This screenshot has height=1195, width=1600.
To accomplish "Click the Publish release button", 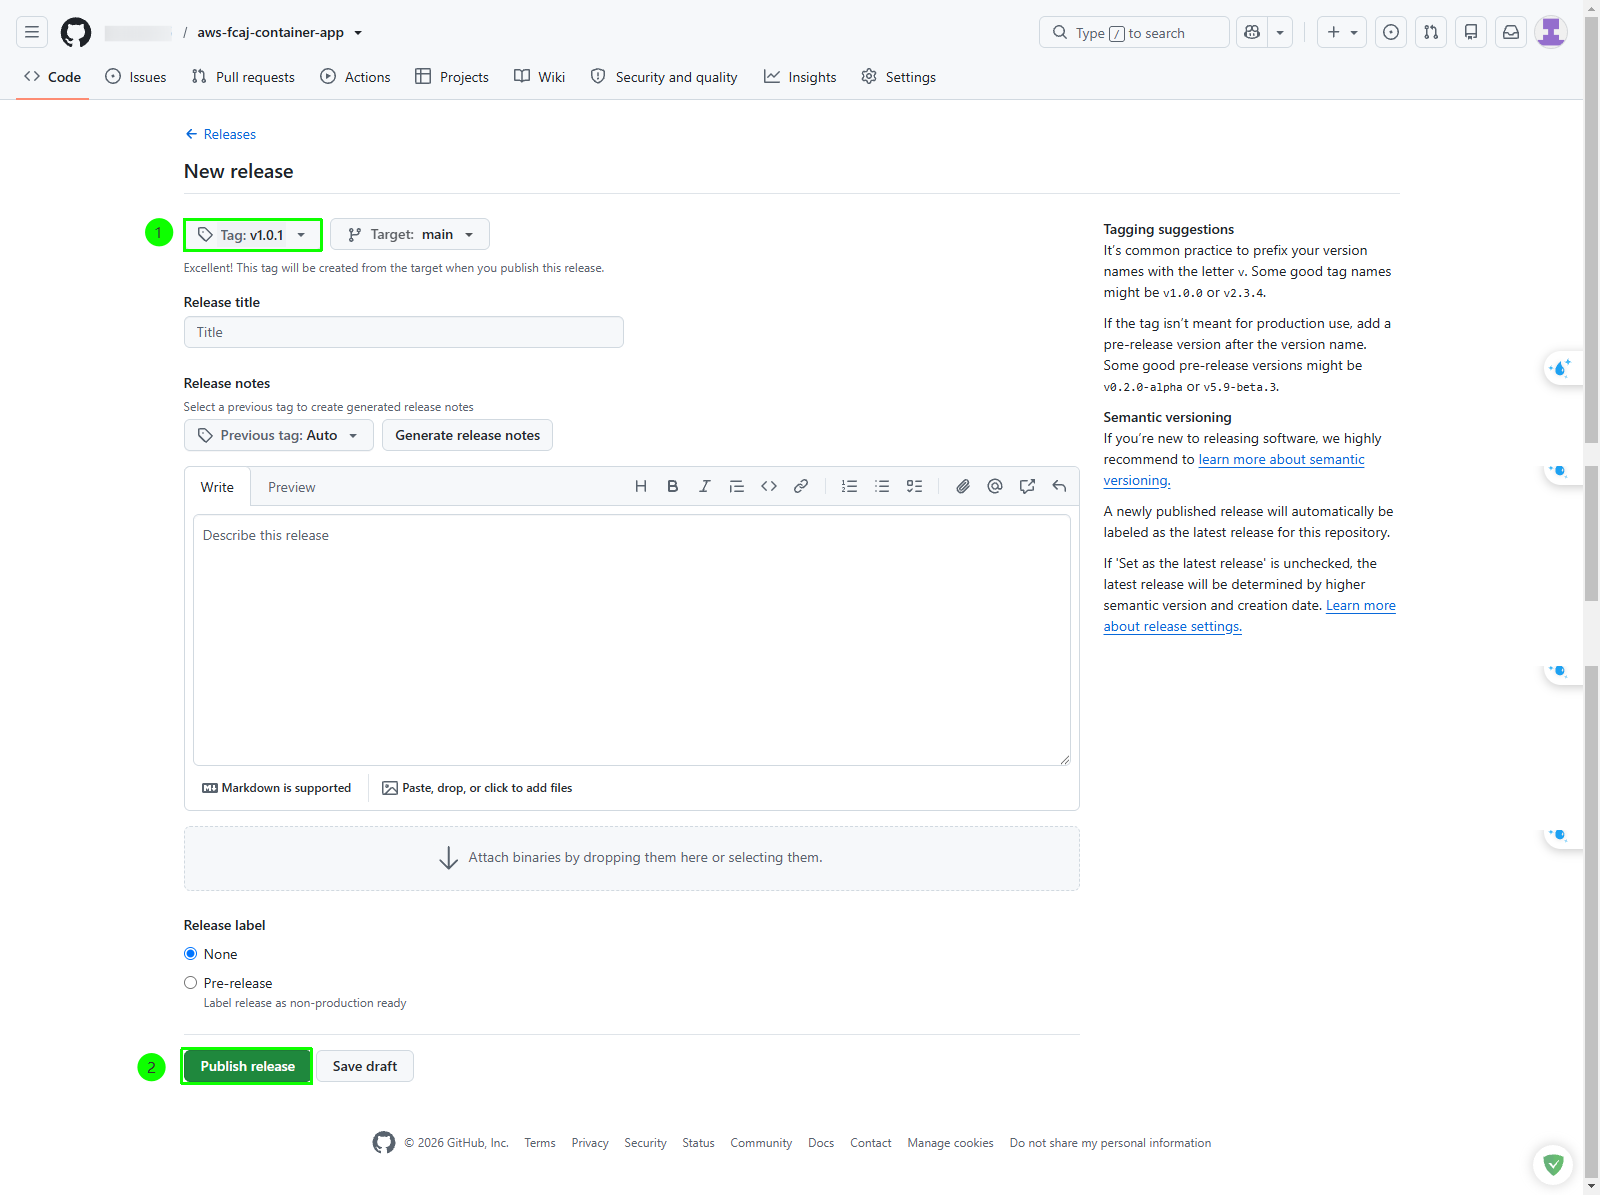I will [x=247, y=1066].
